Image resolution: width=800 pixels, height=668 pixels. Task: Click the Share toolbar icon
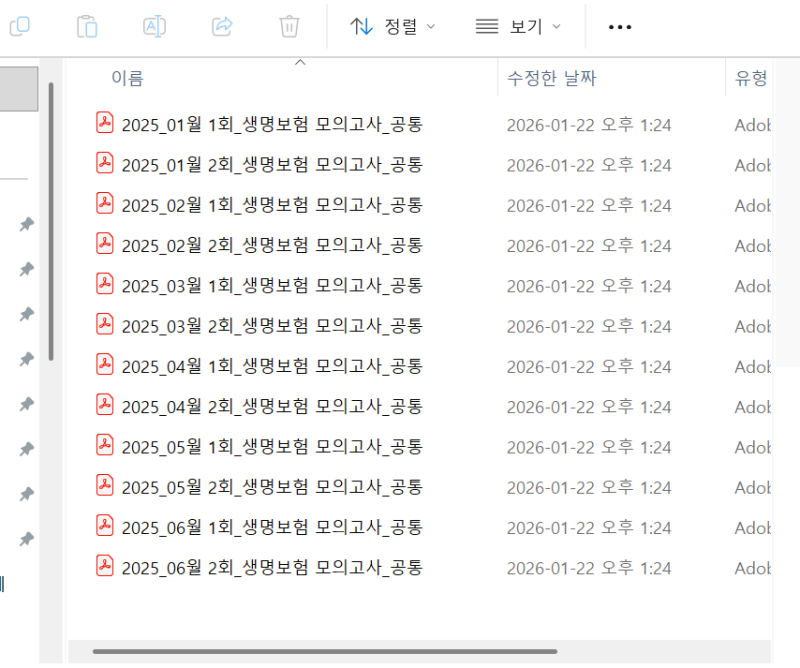(222, 26)
